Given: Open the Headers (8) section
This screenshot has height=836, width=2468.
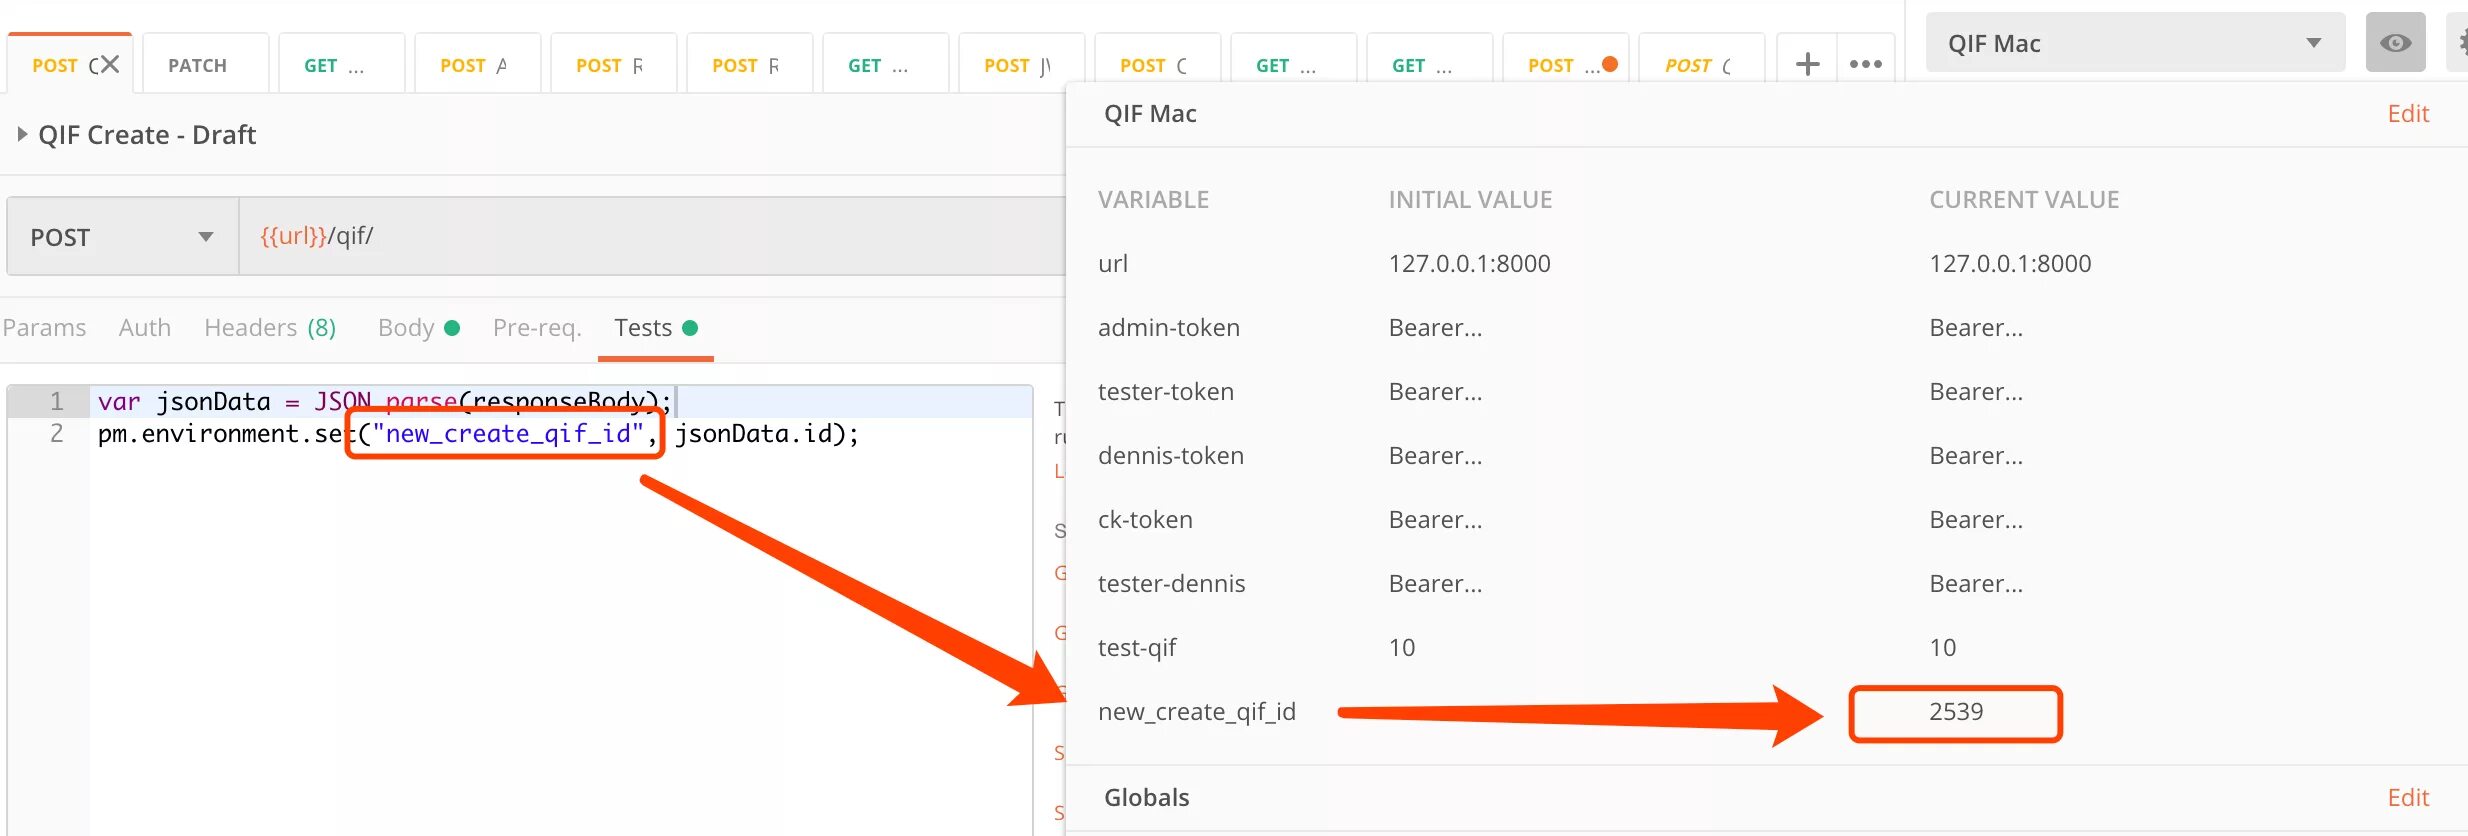Looking at the screenshot, I should tap(270, 328).
